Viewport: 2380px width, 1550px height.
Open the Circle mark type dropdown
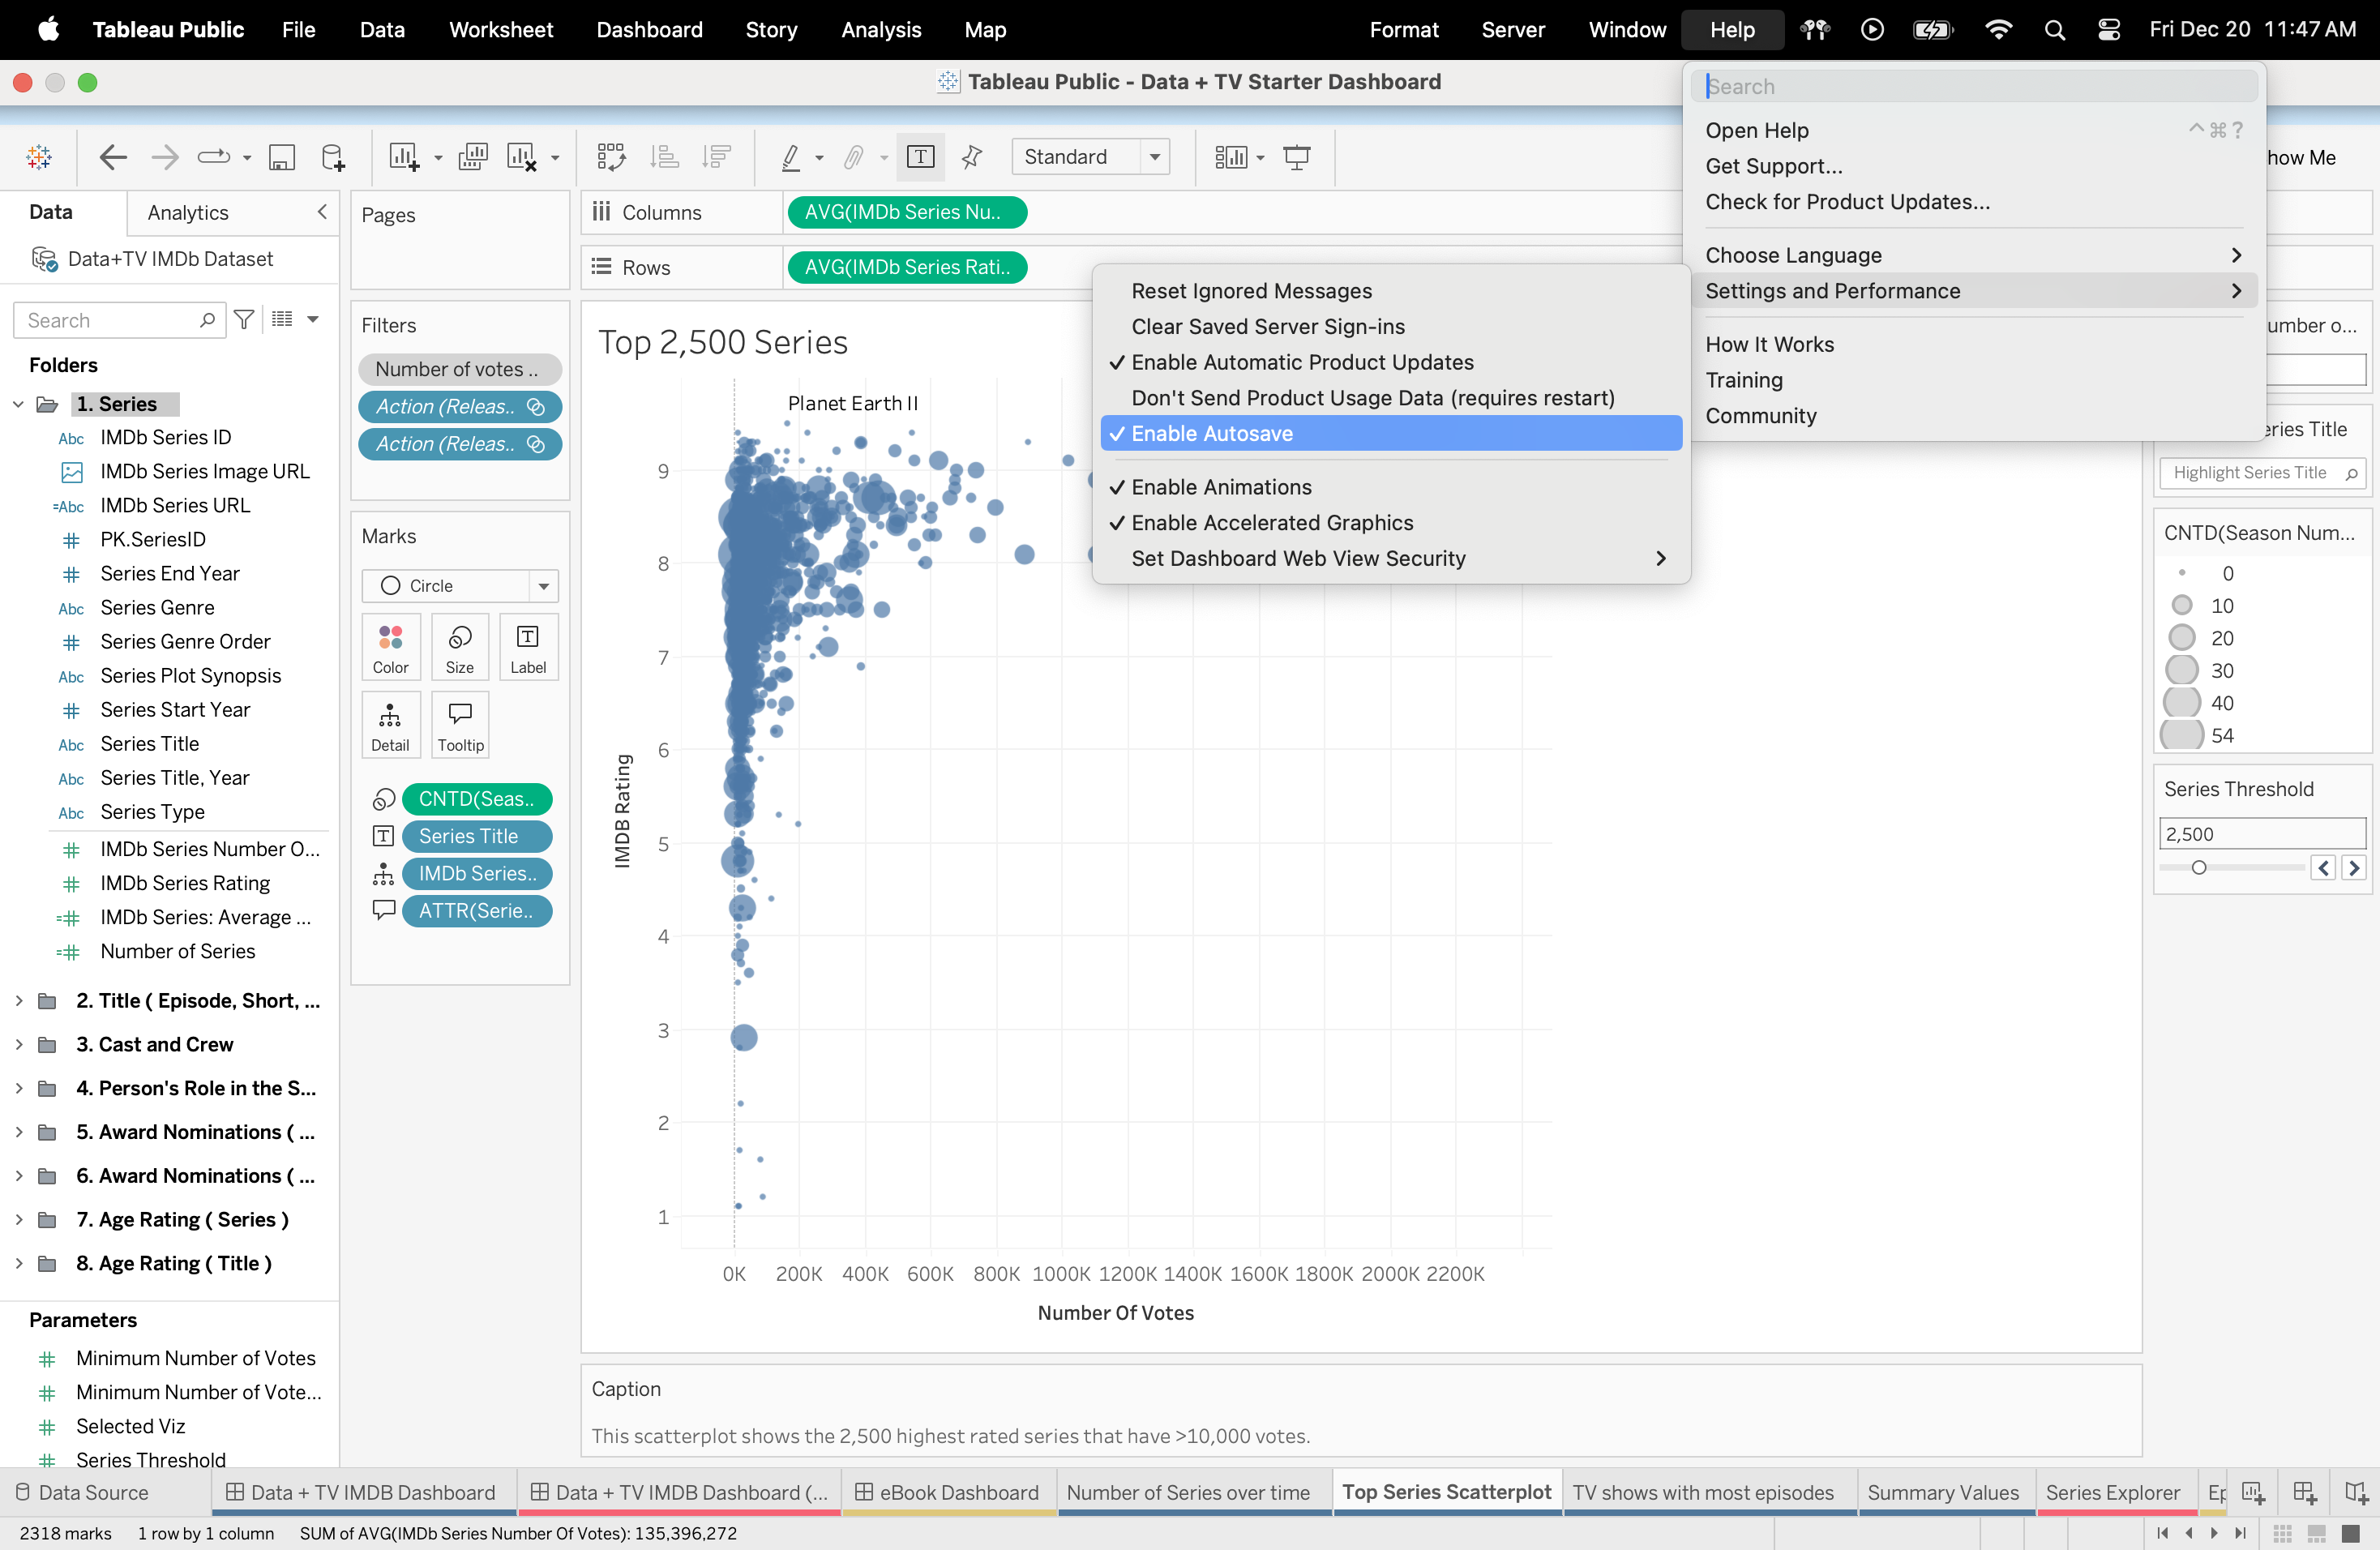[x=543, y=586]
